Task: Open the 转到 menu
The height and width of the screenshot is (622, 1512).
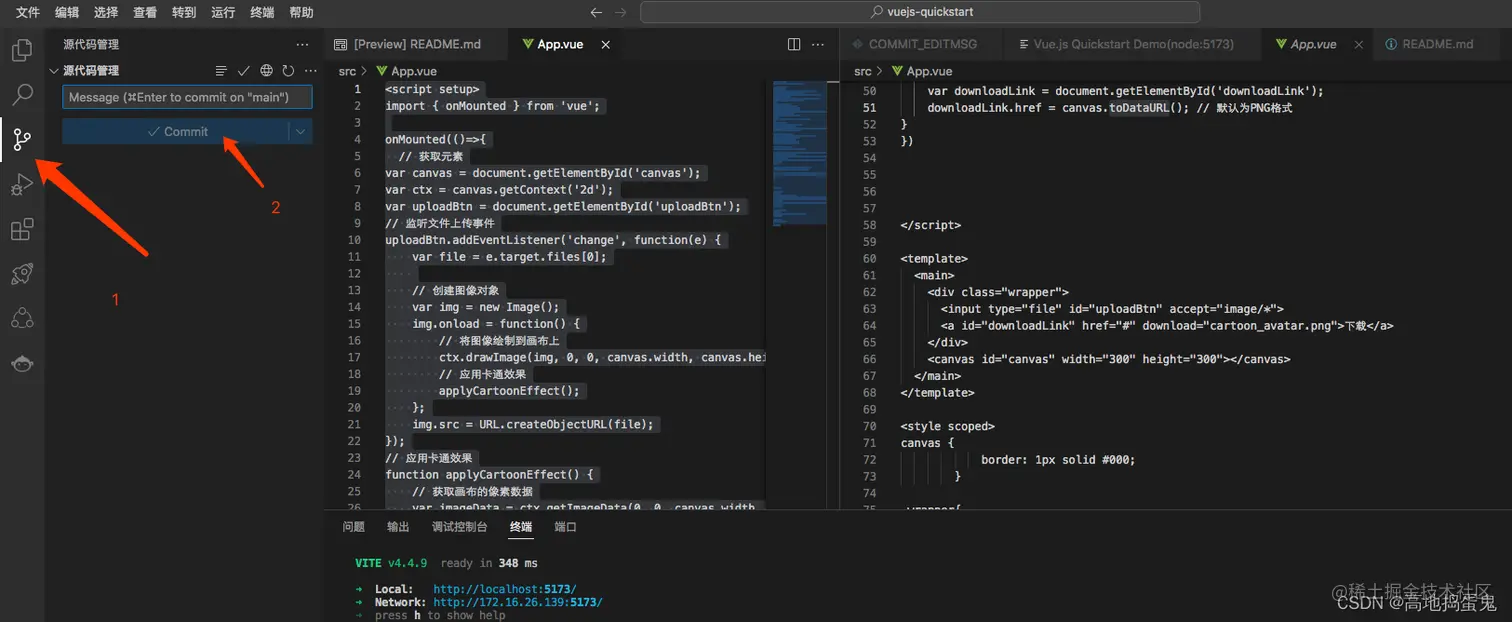Action: tap(184, 12)
